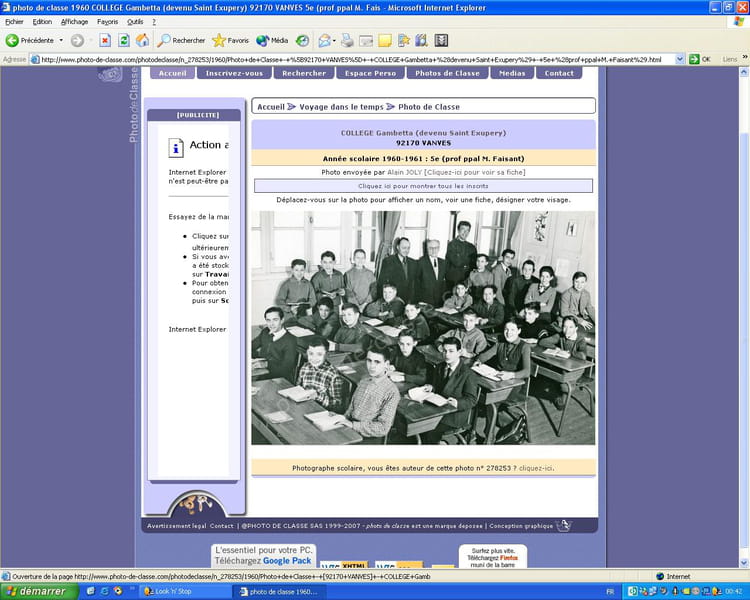
Task: Expand the address bar URL dropdown
Action: (680, 59)
